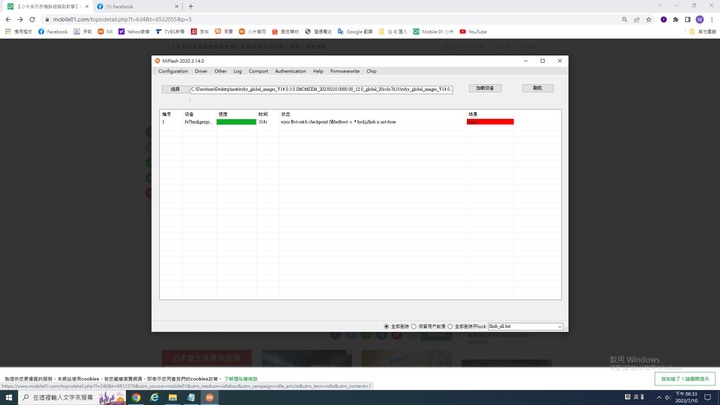
Task: Select the clean all (全部删除) radio option
Action: coord(386,326)
